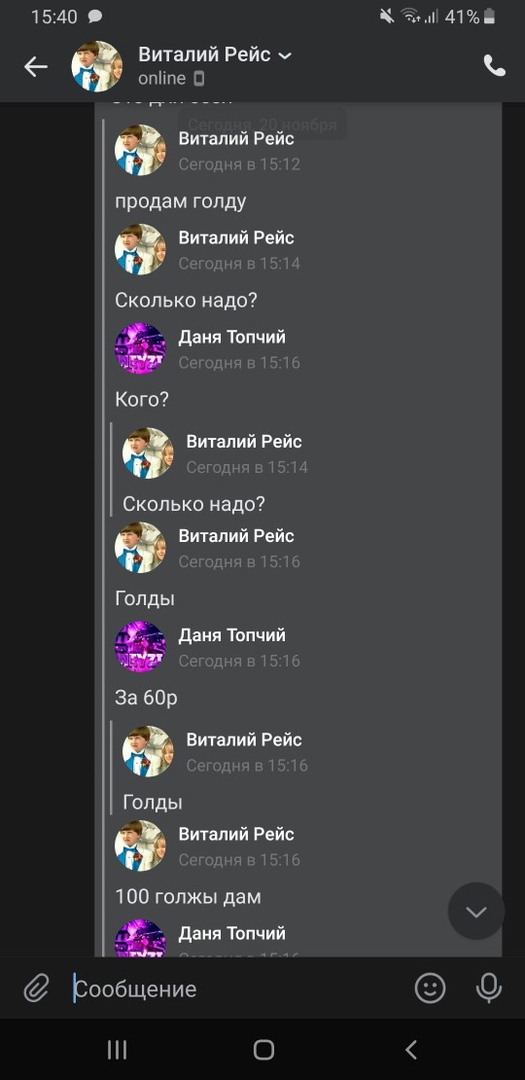Expand the dropdown chevron beside Виталий Рейс in the header
The height and width of the screenshot is (1080, 525).
[x=285, y=55]
